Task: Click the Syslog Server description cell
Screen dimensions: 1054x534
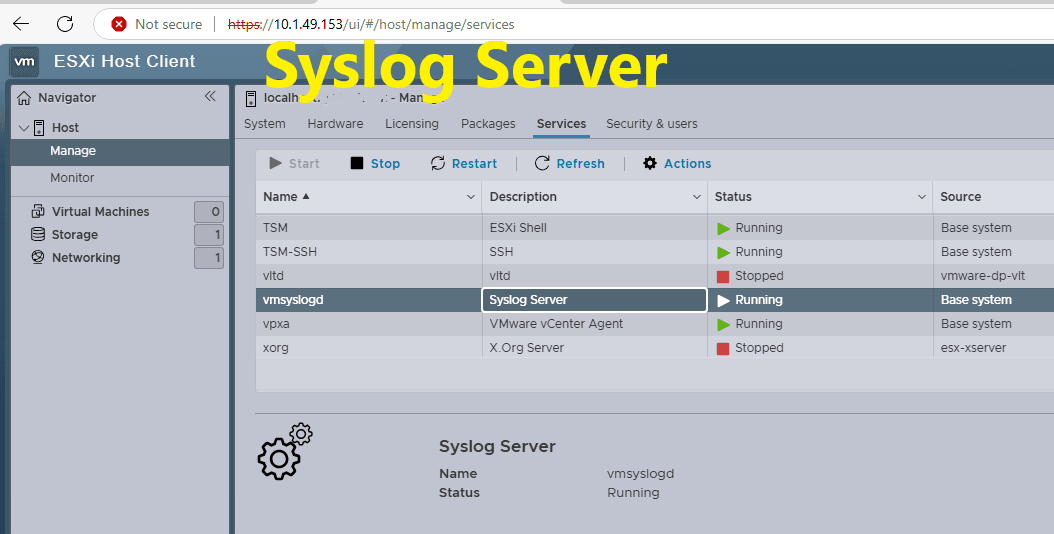Action: tap(594, 300)
